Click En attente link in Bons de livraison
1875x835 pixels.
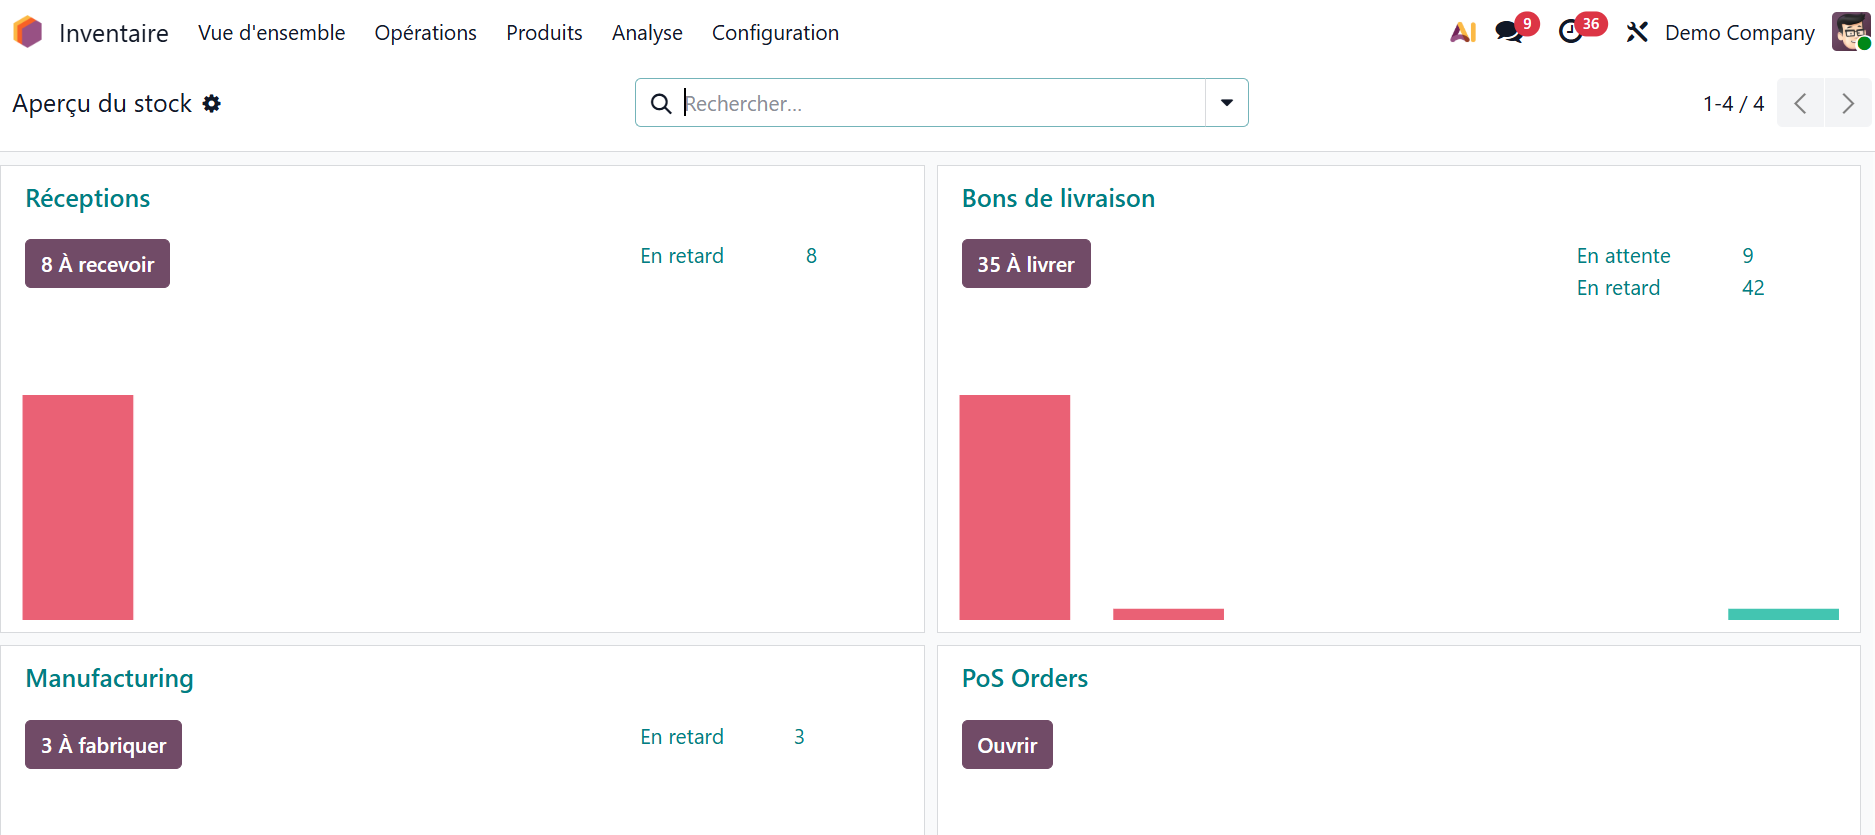click(1624, 256)
